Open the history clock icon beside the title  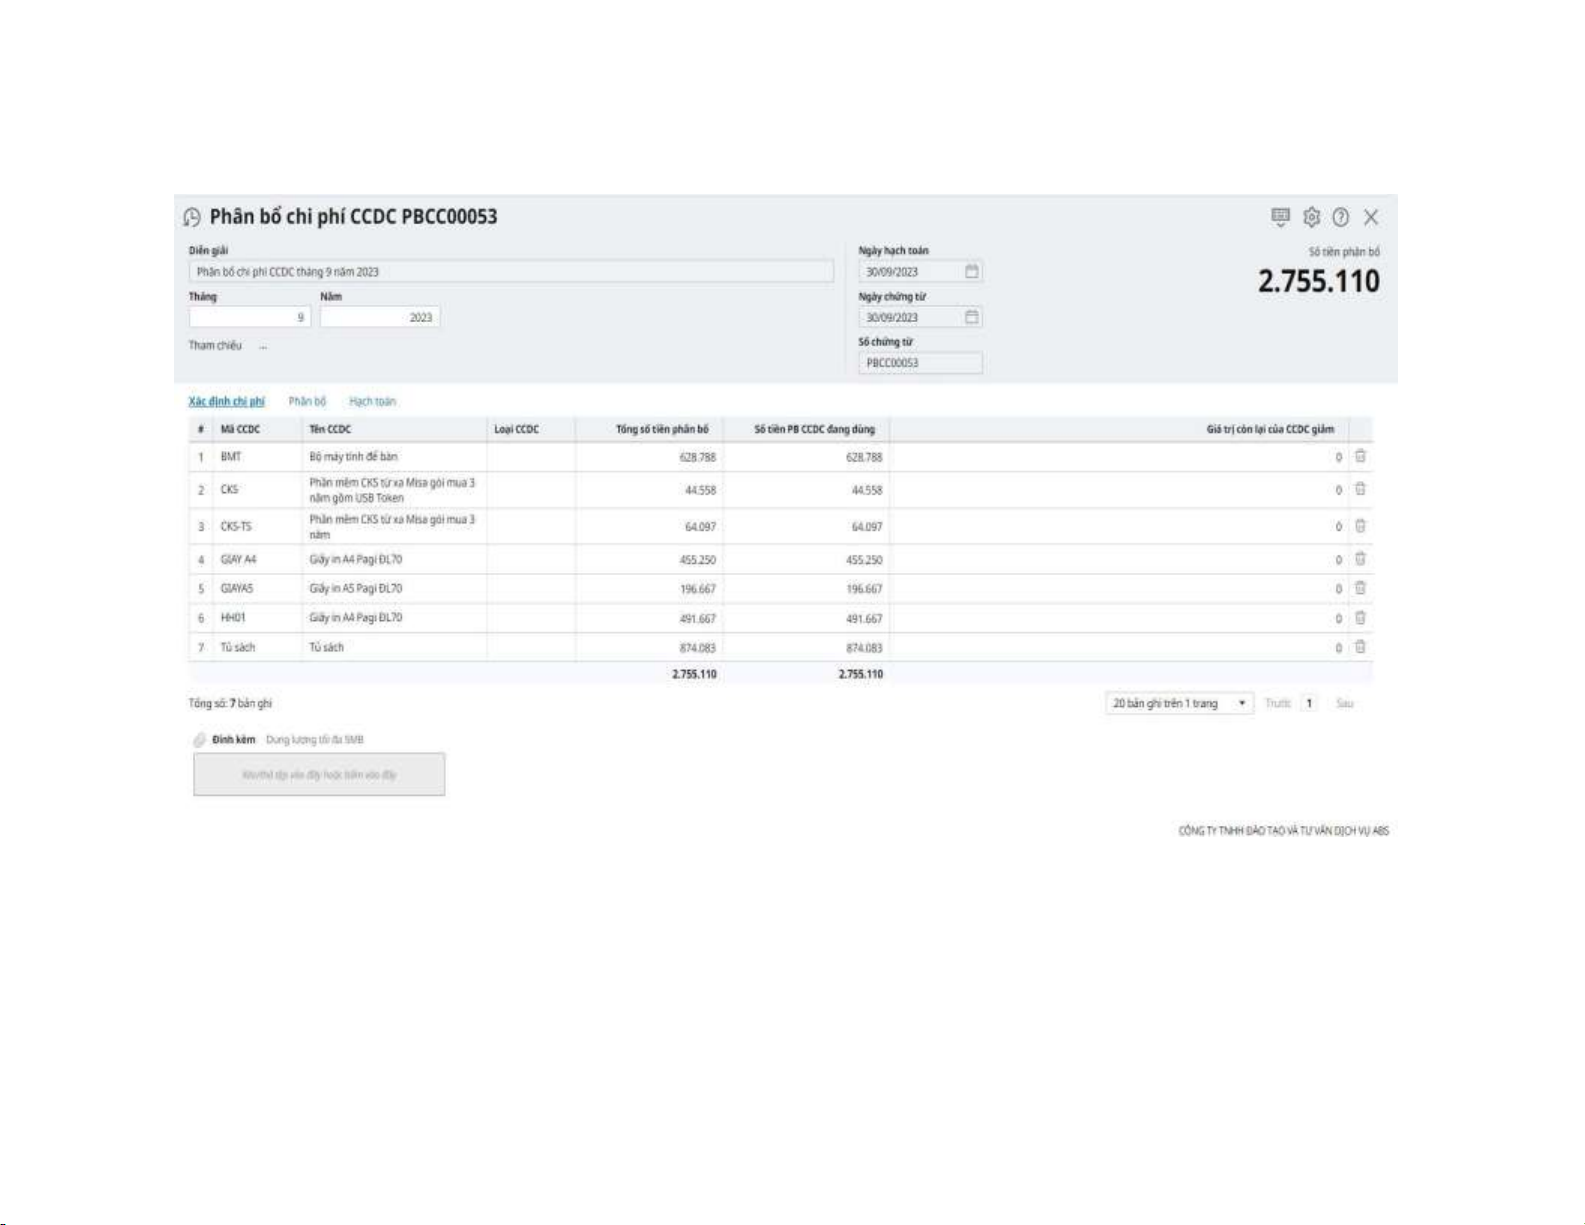point(192,217)
